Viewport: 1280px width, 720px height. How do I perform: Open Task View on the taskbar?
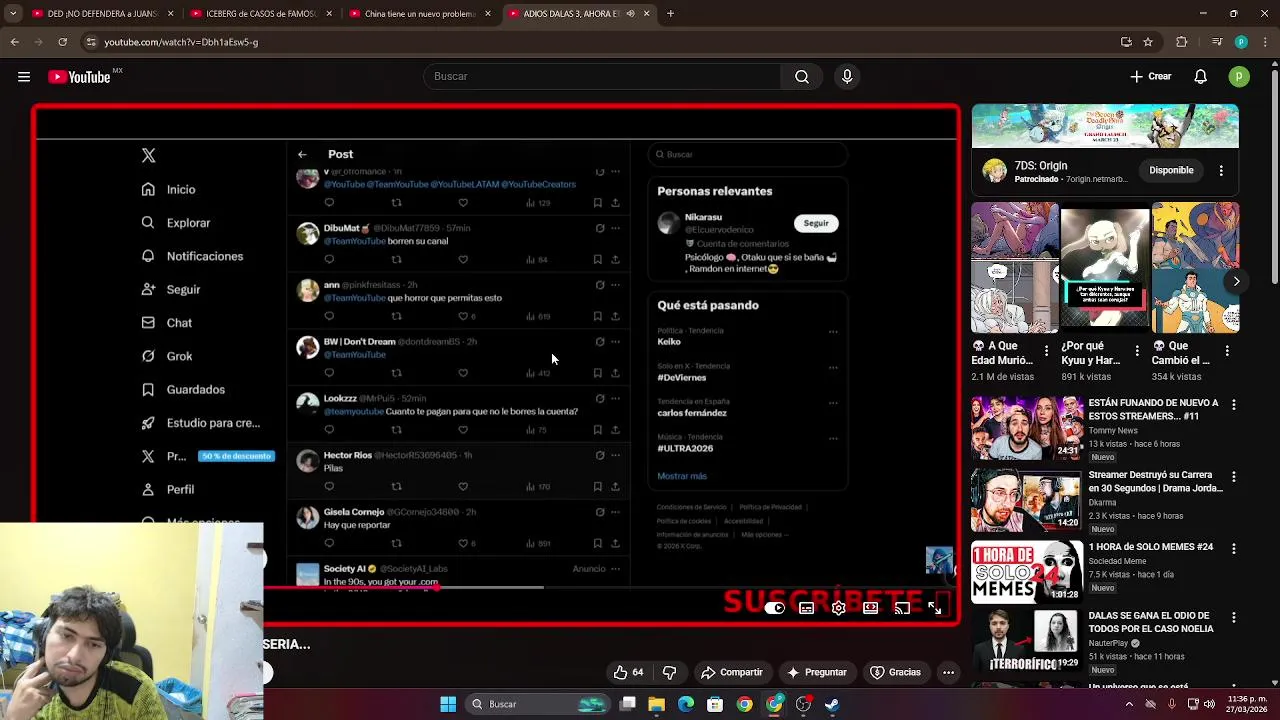pos(628,704)
